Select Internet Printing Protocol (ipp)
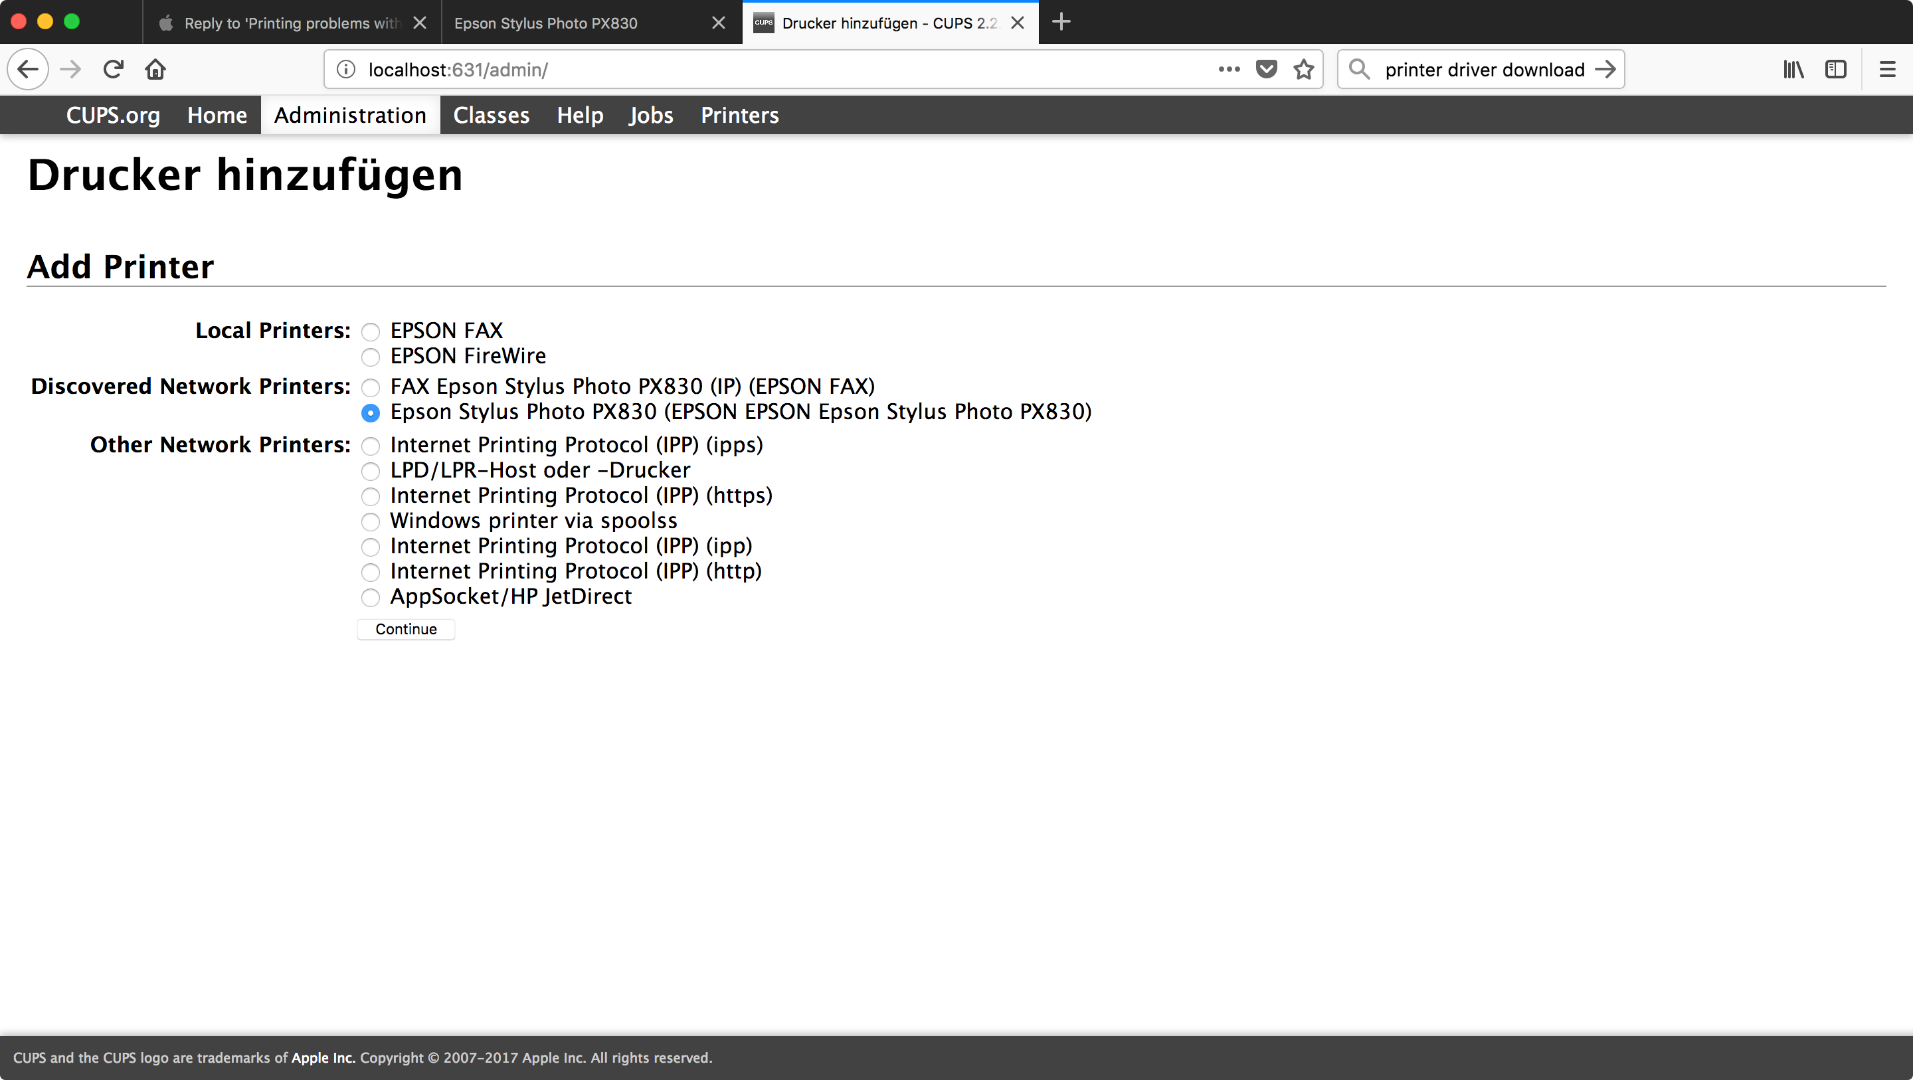Viewport: 1913px width, 1080px height. tap(371, 547)
